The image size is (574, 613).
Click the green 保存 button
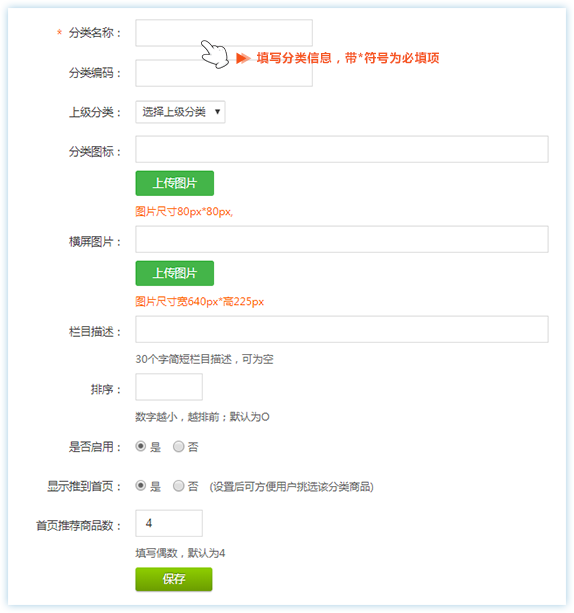(174, 579)
